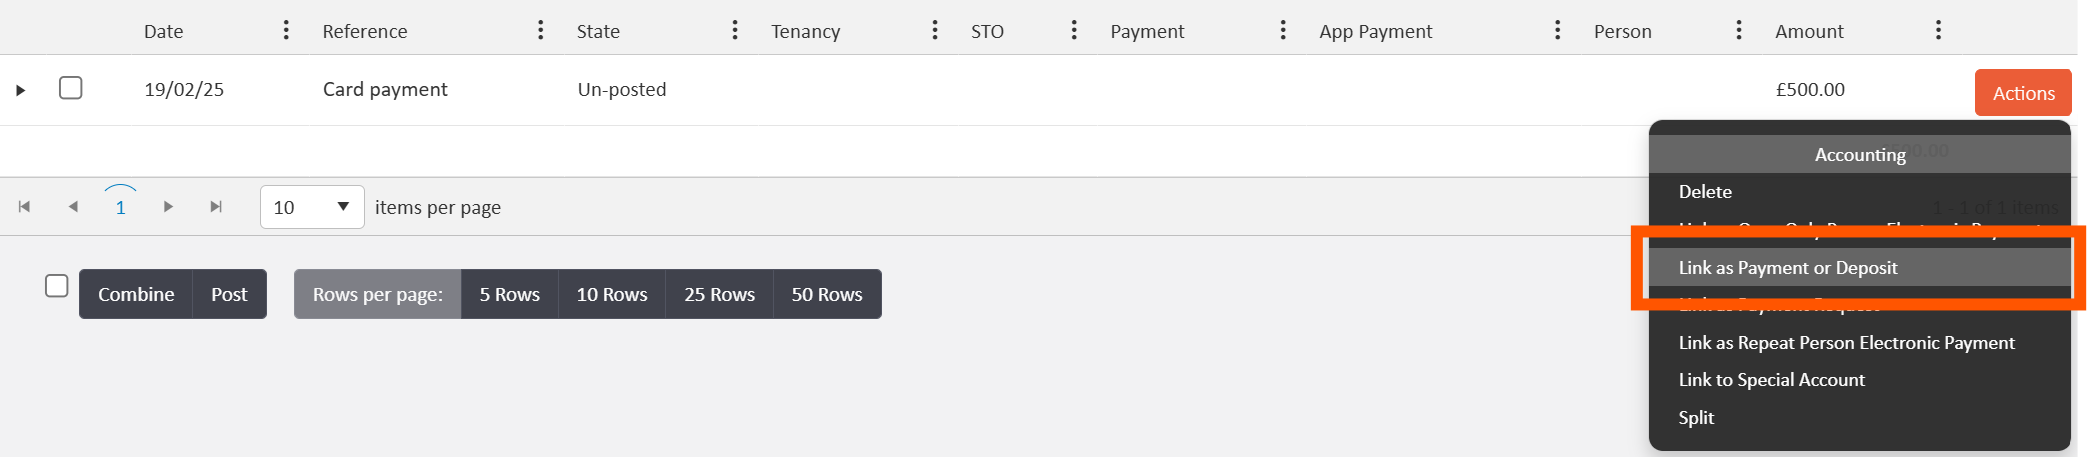Screen dimensions: 2087x457
Task: Go to the first page
Action: [x=24, y=207]
